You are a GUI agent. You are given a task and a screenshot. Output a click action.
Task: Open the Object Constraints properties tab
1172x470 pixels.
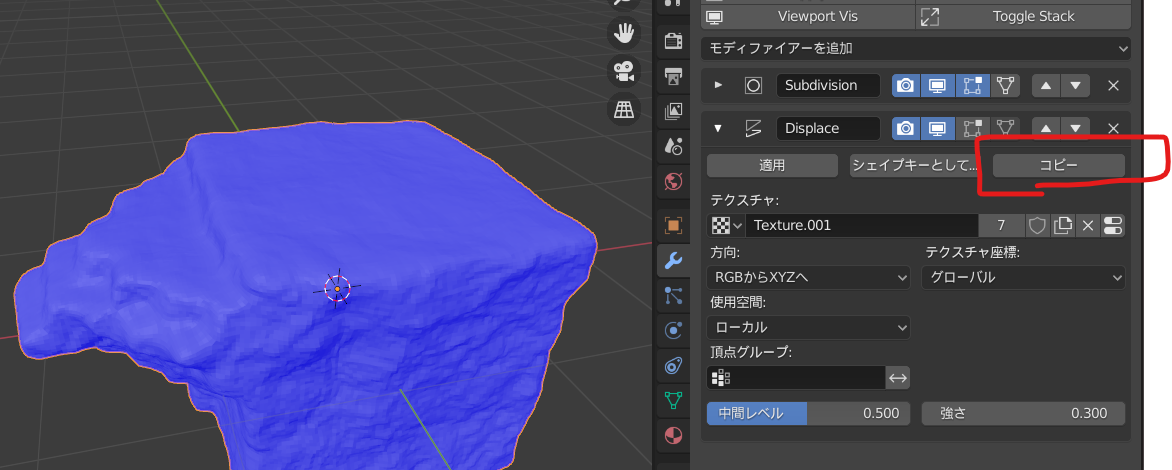(x=673, y=365)
